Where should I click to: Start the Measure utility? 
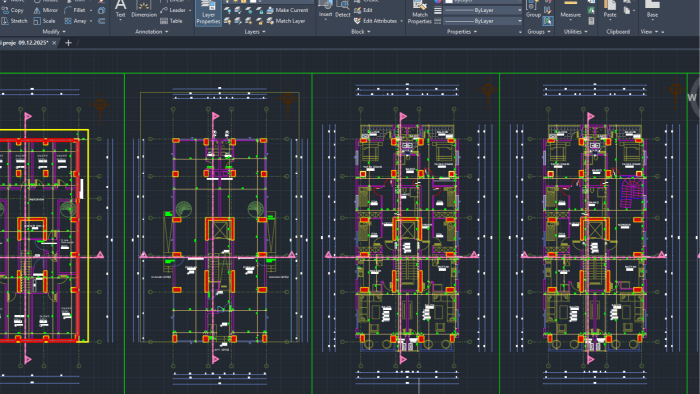pyautogui.click(x=571, y=10)
